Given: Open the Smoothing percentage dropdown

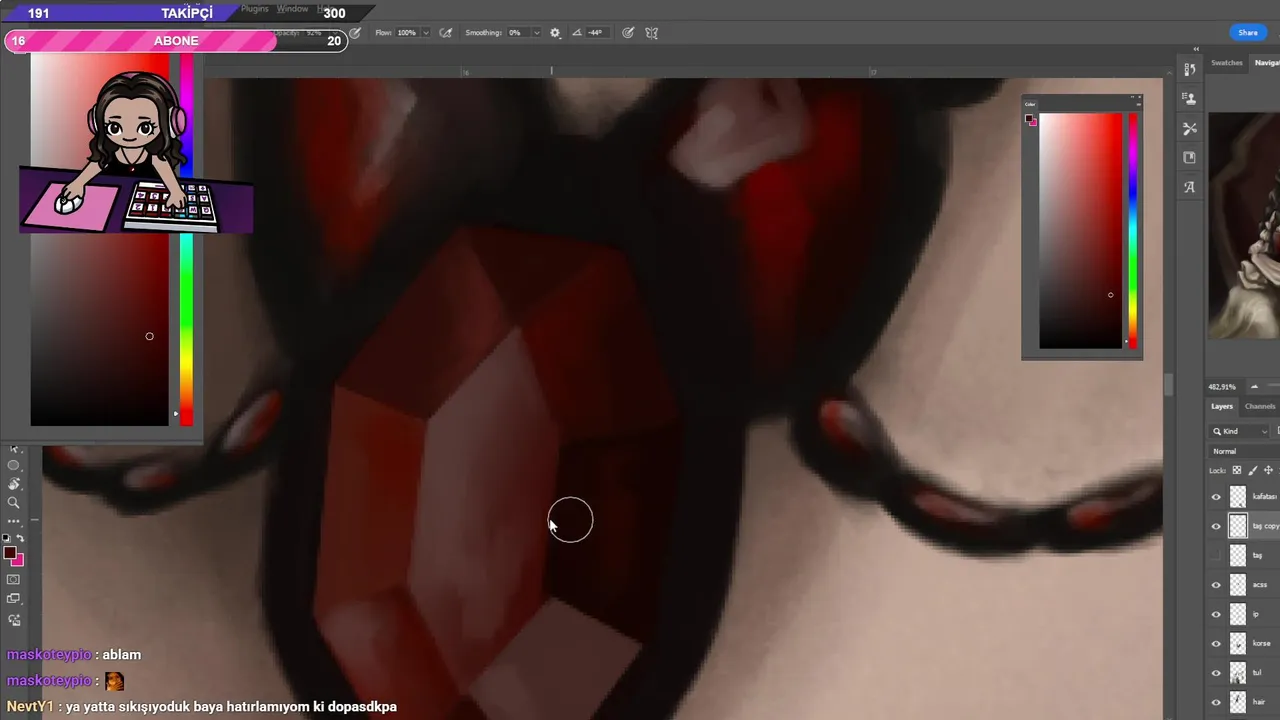Looking at the screenshot, I should (536, 33).
